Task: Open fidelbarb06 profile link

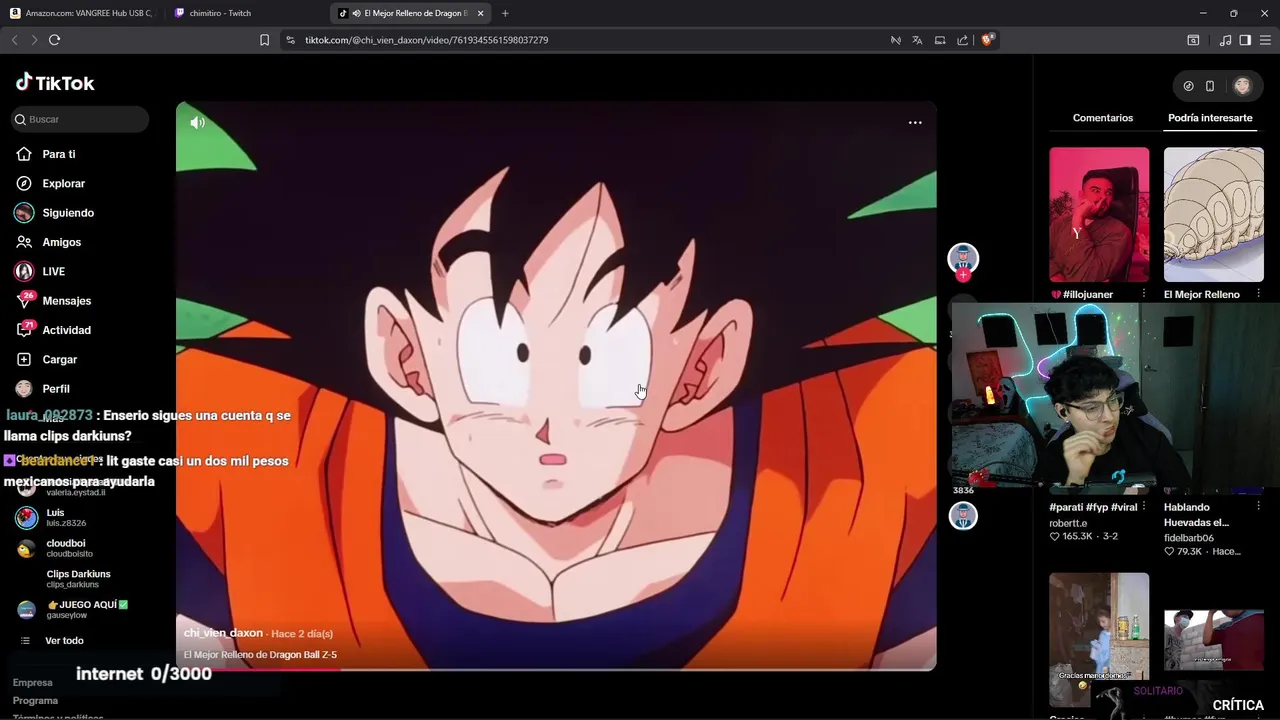Action: pyautogui.click(x=1188, y=538)
